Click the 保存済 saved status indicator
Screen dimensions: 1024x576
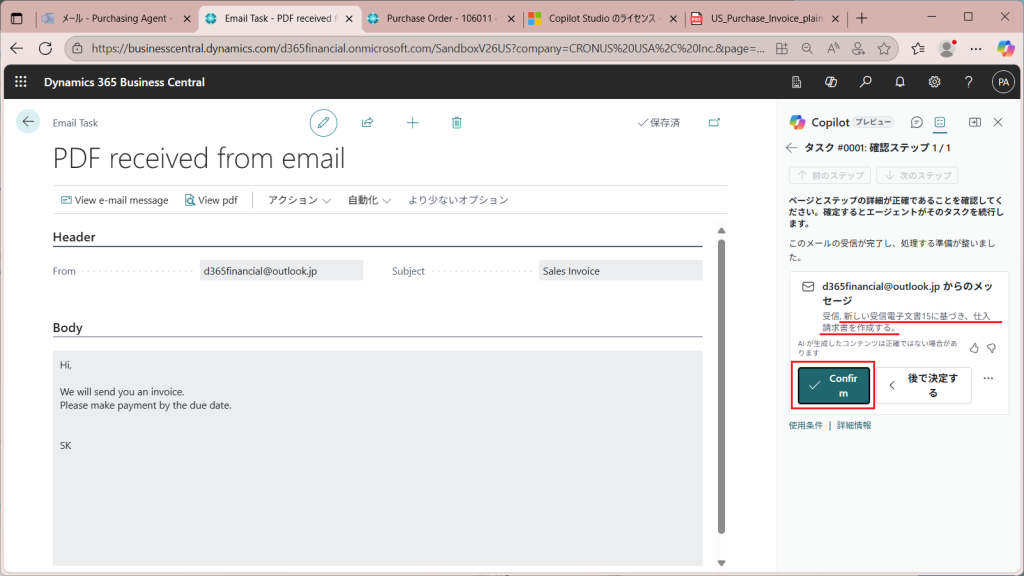point(658,122)
